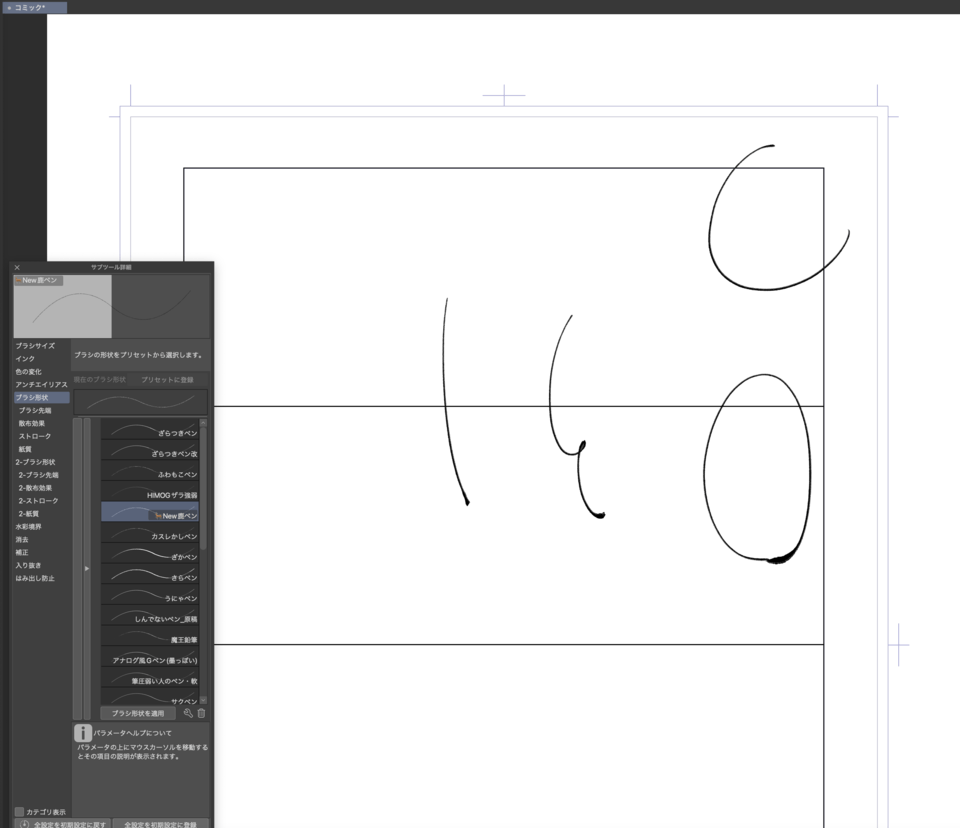Screen dimensions: 960x828
Task: Click the pen icon beside New鹿ペン preset
Action: [x=157, y=516]
